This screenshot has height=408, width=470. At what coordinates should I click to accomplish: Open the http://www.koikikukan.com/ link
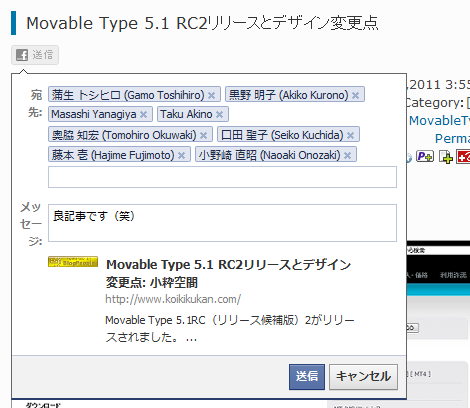point(173,299)
